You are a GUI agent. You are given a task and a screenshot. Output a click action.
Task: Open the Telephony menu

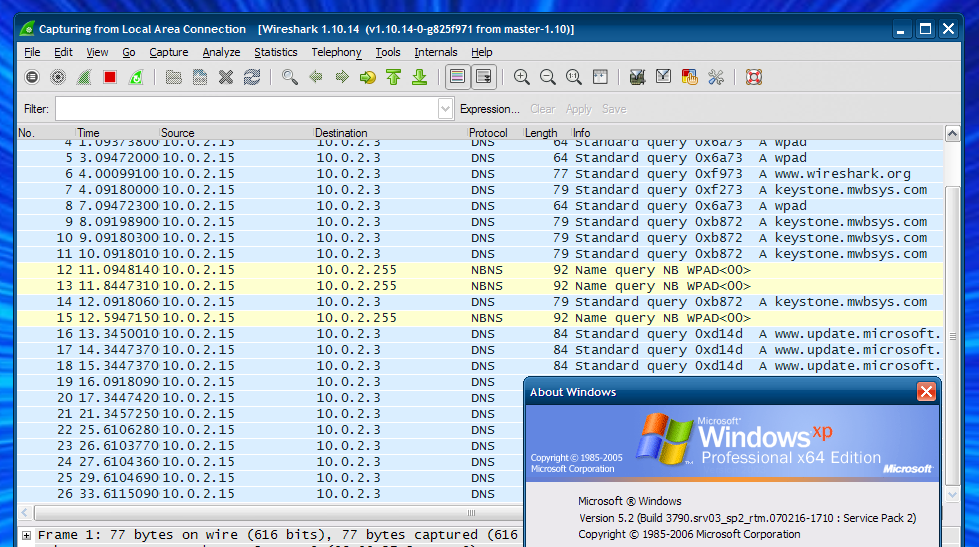(x=337, y=52)
